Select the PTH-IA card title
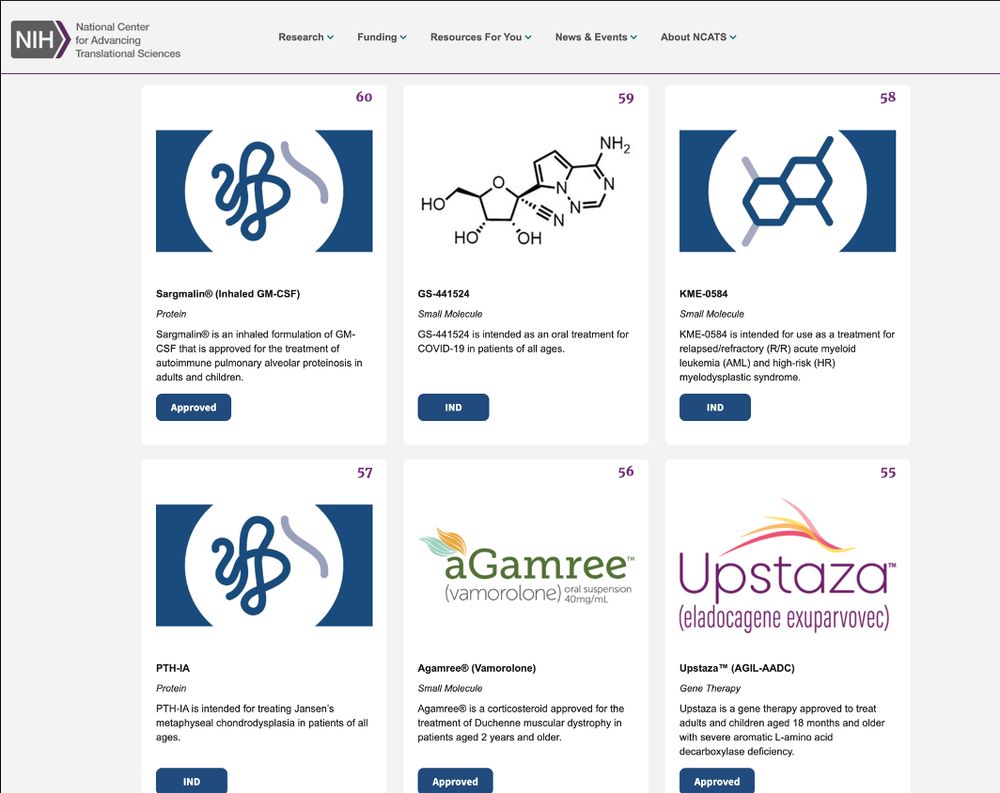The image size is (1000, 793). (x=173, y=668)
